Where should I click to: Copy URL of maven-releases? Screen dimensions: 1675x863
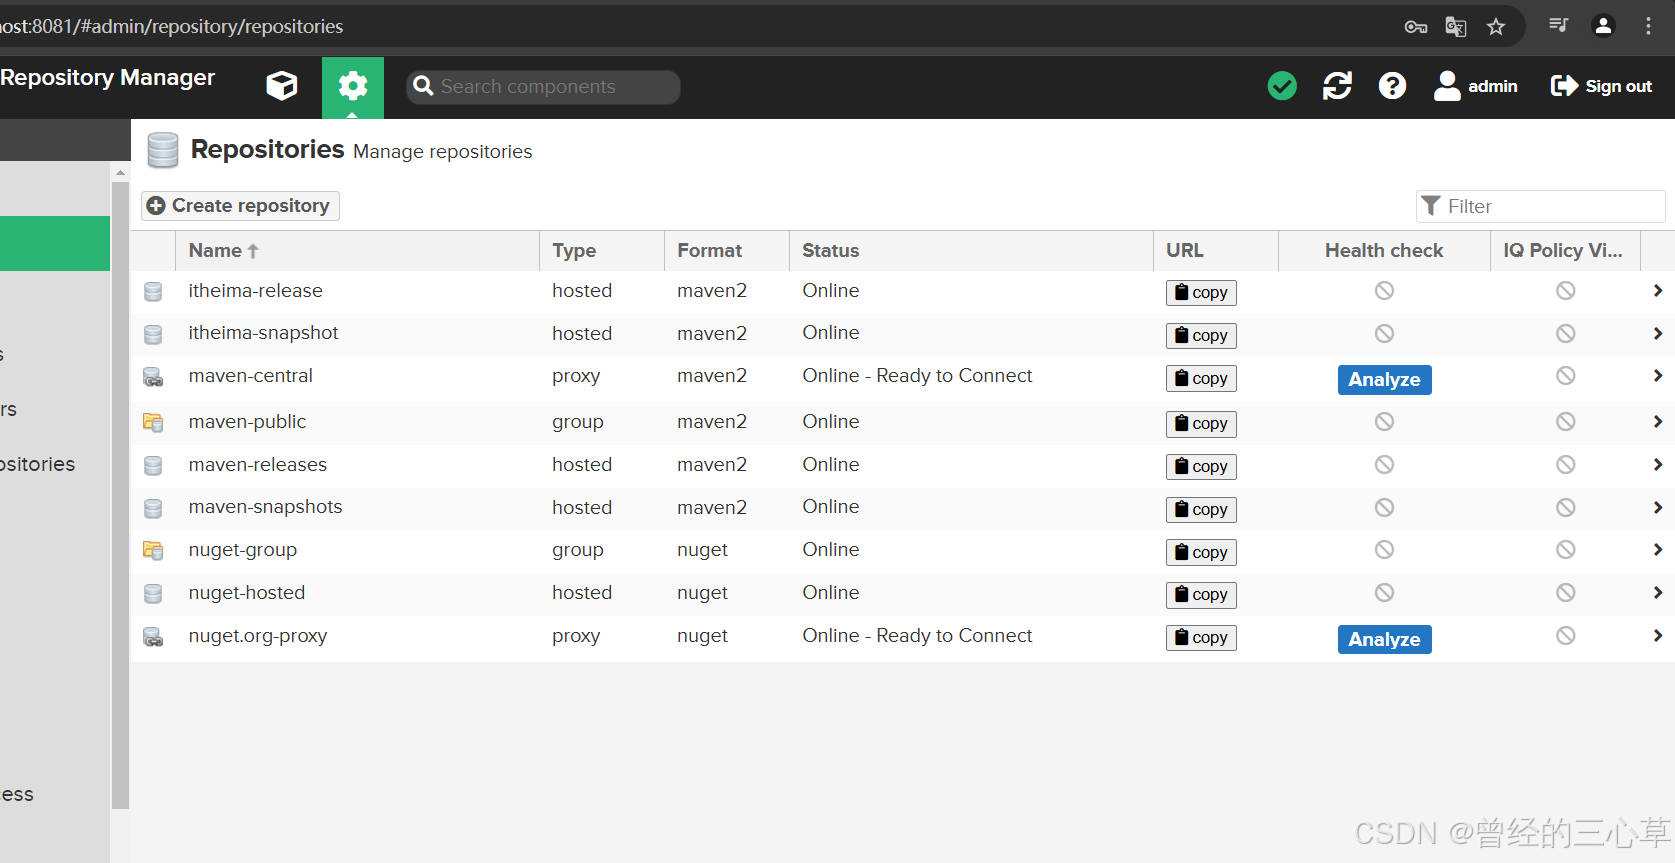pyautogui.click(x=1201, y=466)
